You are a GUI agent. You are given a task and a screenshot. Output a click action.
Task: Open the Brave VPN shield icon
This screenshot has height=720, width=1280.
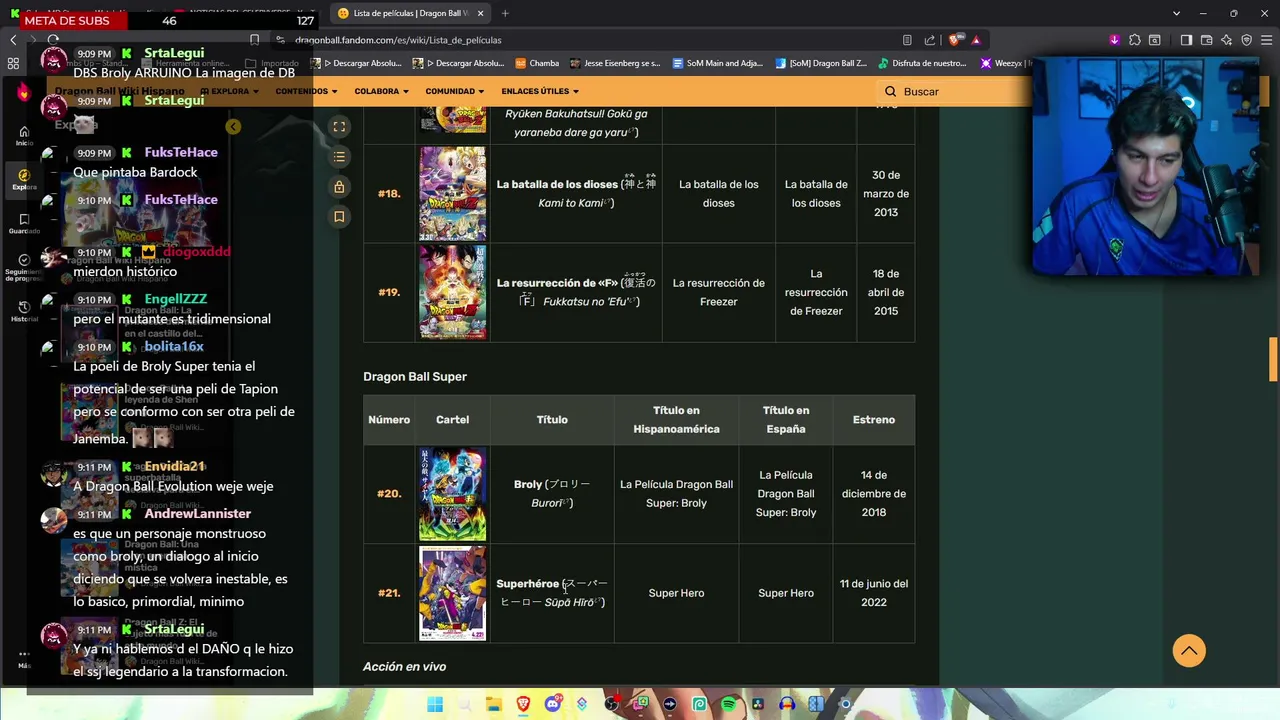tap(1246, 40)
